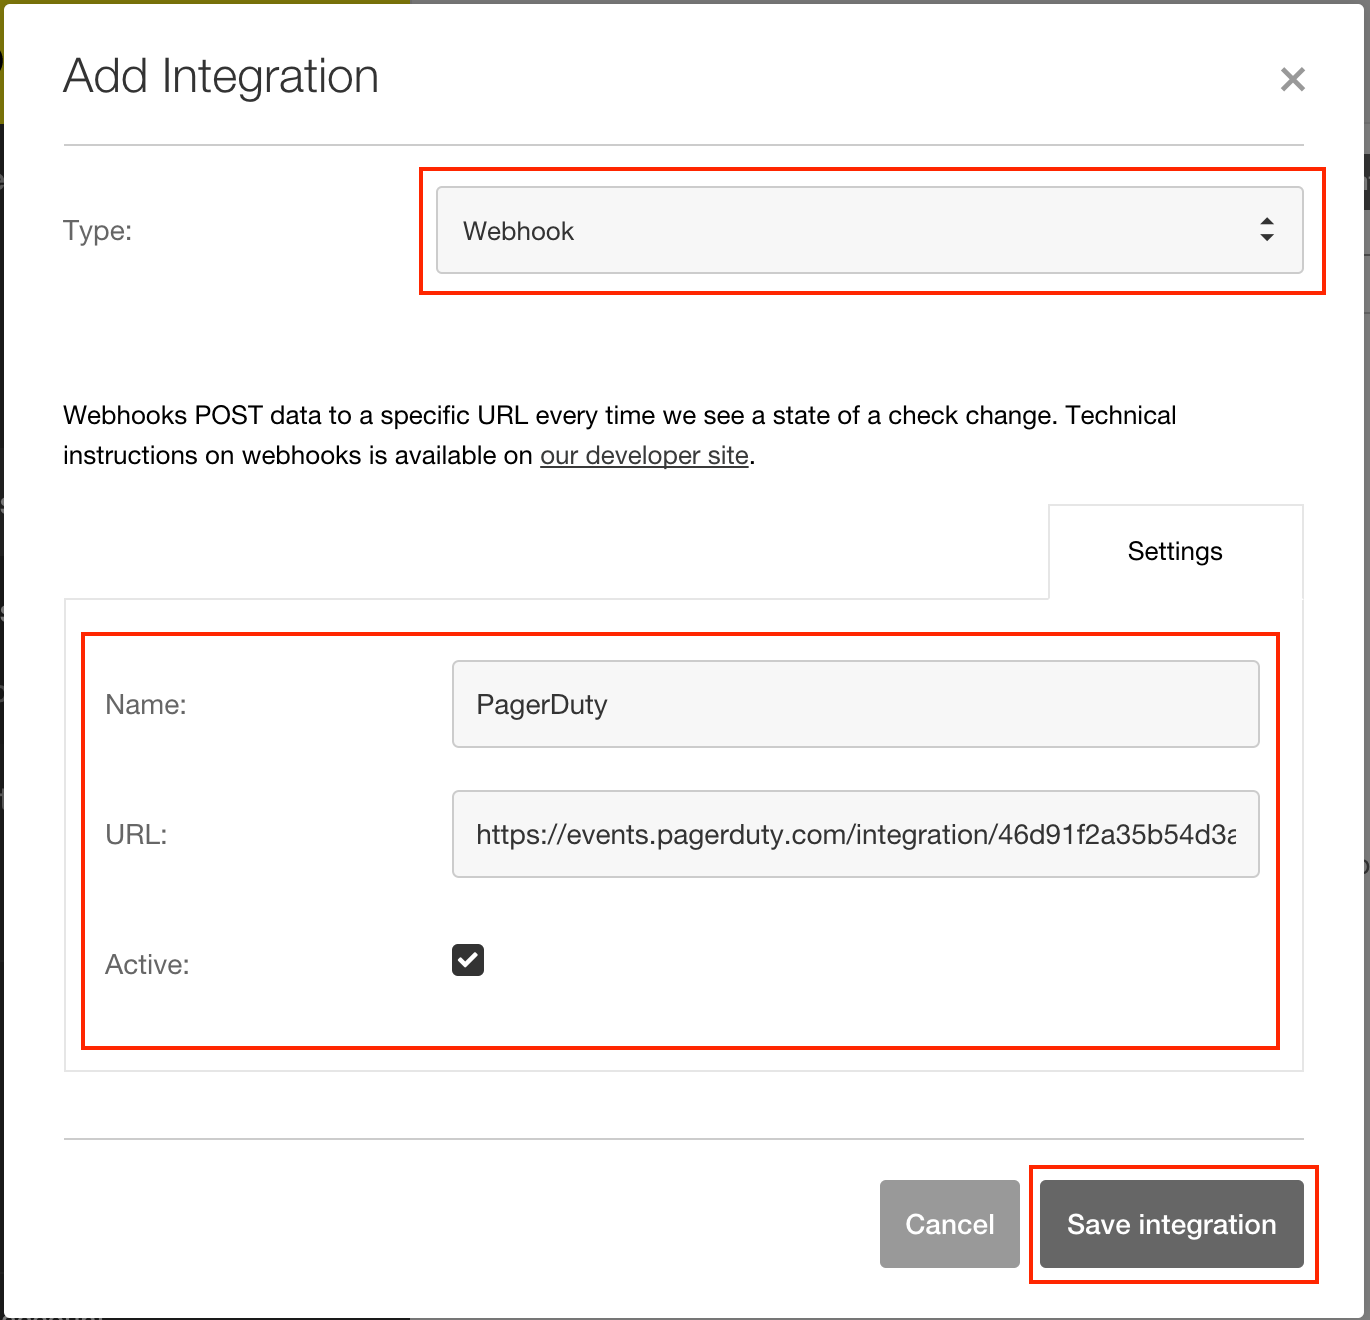Click the Name label
Screen dimensions: 1370x1320
pyautogui.click(x=145, y=703)
